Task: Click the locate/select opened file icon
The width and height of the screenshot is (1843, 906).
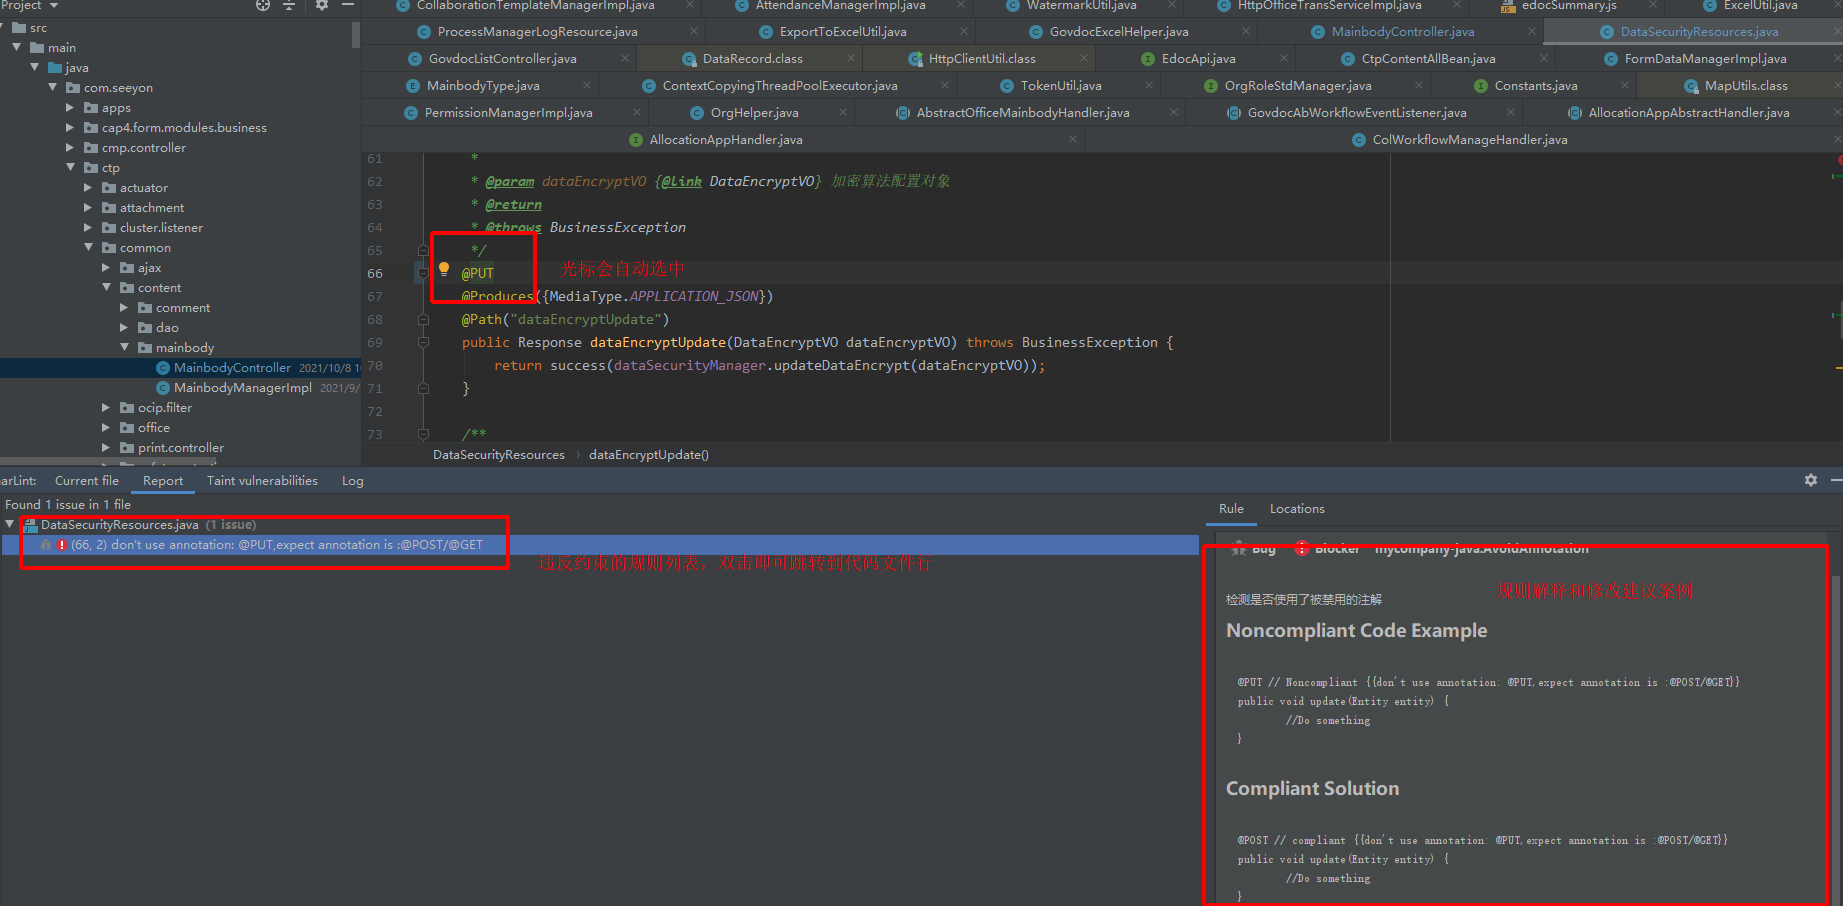Action: 263,5
